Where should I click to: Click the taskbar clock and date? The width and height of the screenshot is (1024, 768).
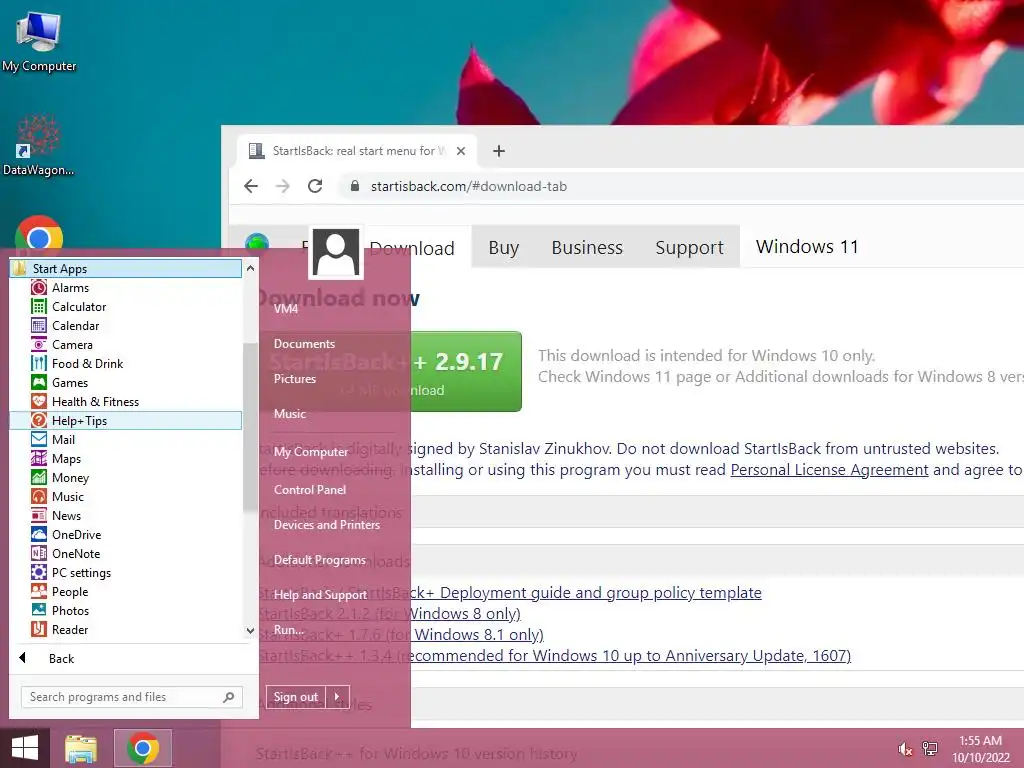coord(980,749)
